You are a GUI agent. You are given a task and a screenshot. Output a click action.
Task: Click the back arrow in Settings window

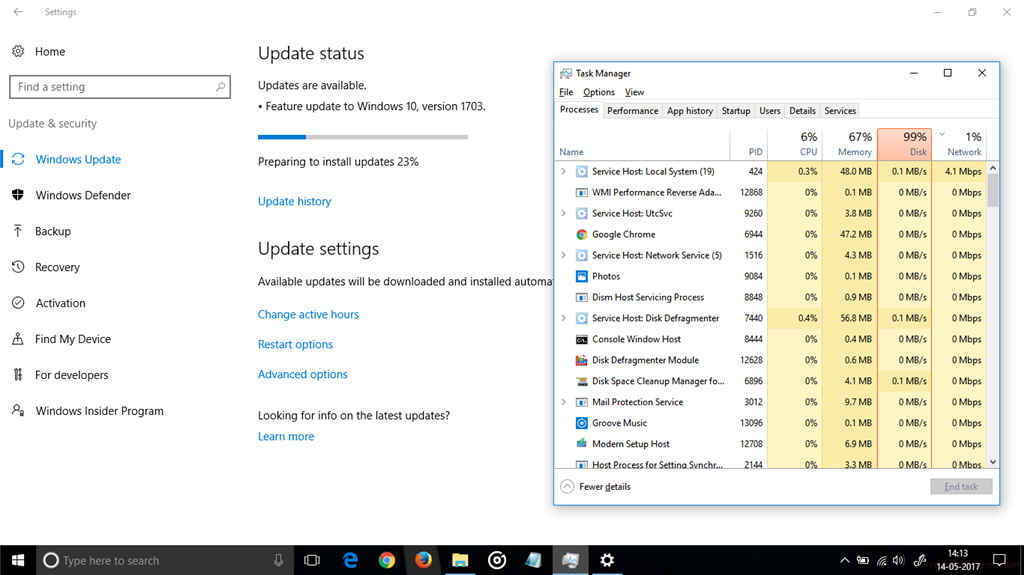pyautogui.click(x=18, y=12)
